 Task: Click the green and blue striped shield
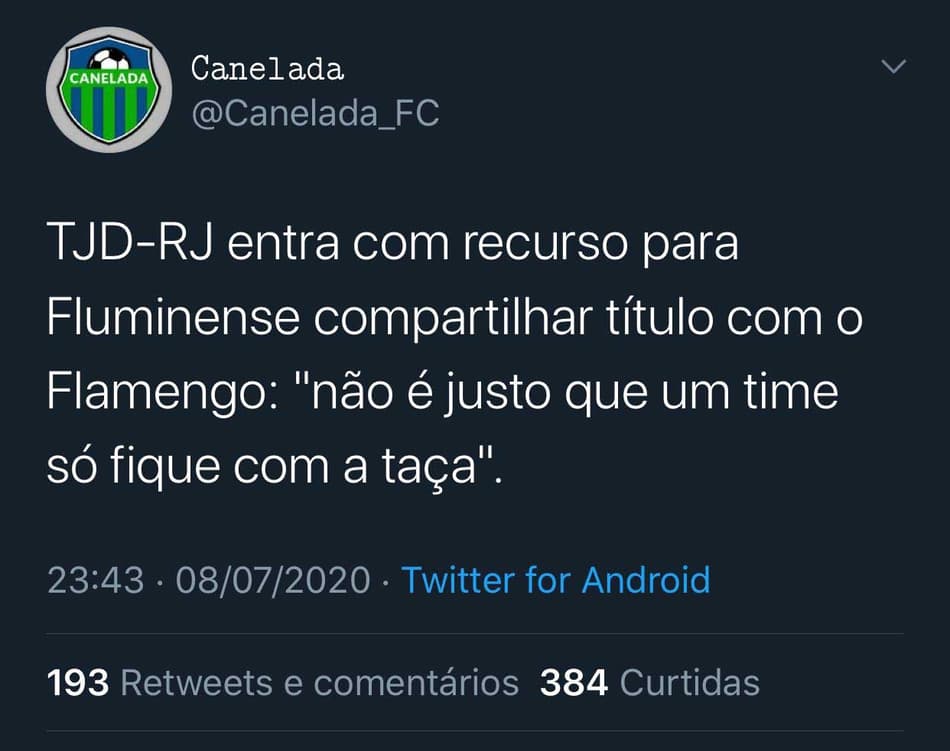pos(109,94)
